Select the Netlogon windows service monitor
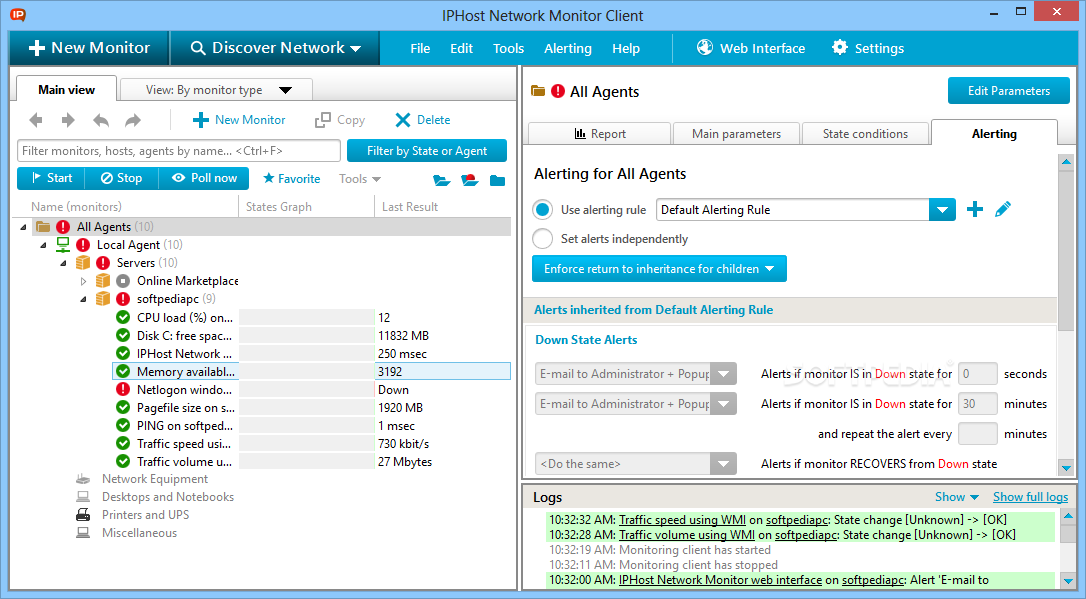Viewport: 1086px width, 599px height. pyautogui.click(x=312, y=390)
